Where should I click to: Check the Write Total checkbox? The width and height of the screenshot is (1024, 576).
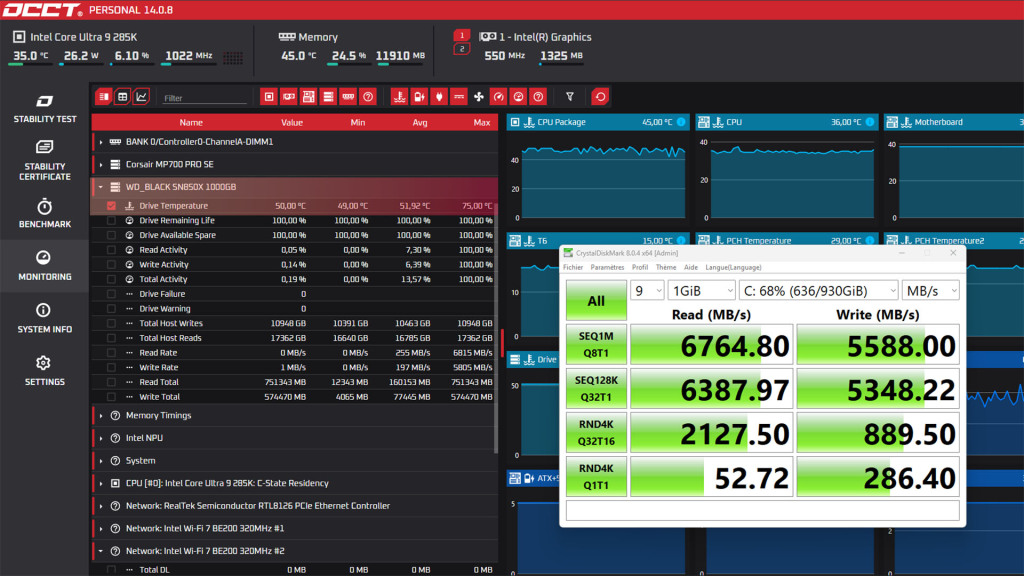pos(111,397)
